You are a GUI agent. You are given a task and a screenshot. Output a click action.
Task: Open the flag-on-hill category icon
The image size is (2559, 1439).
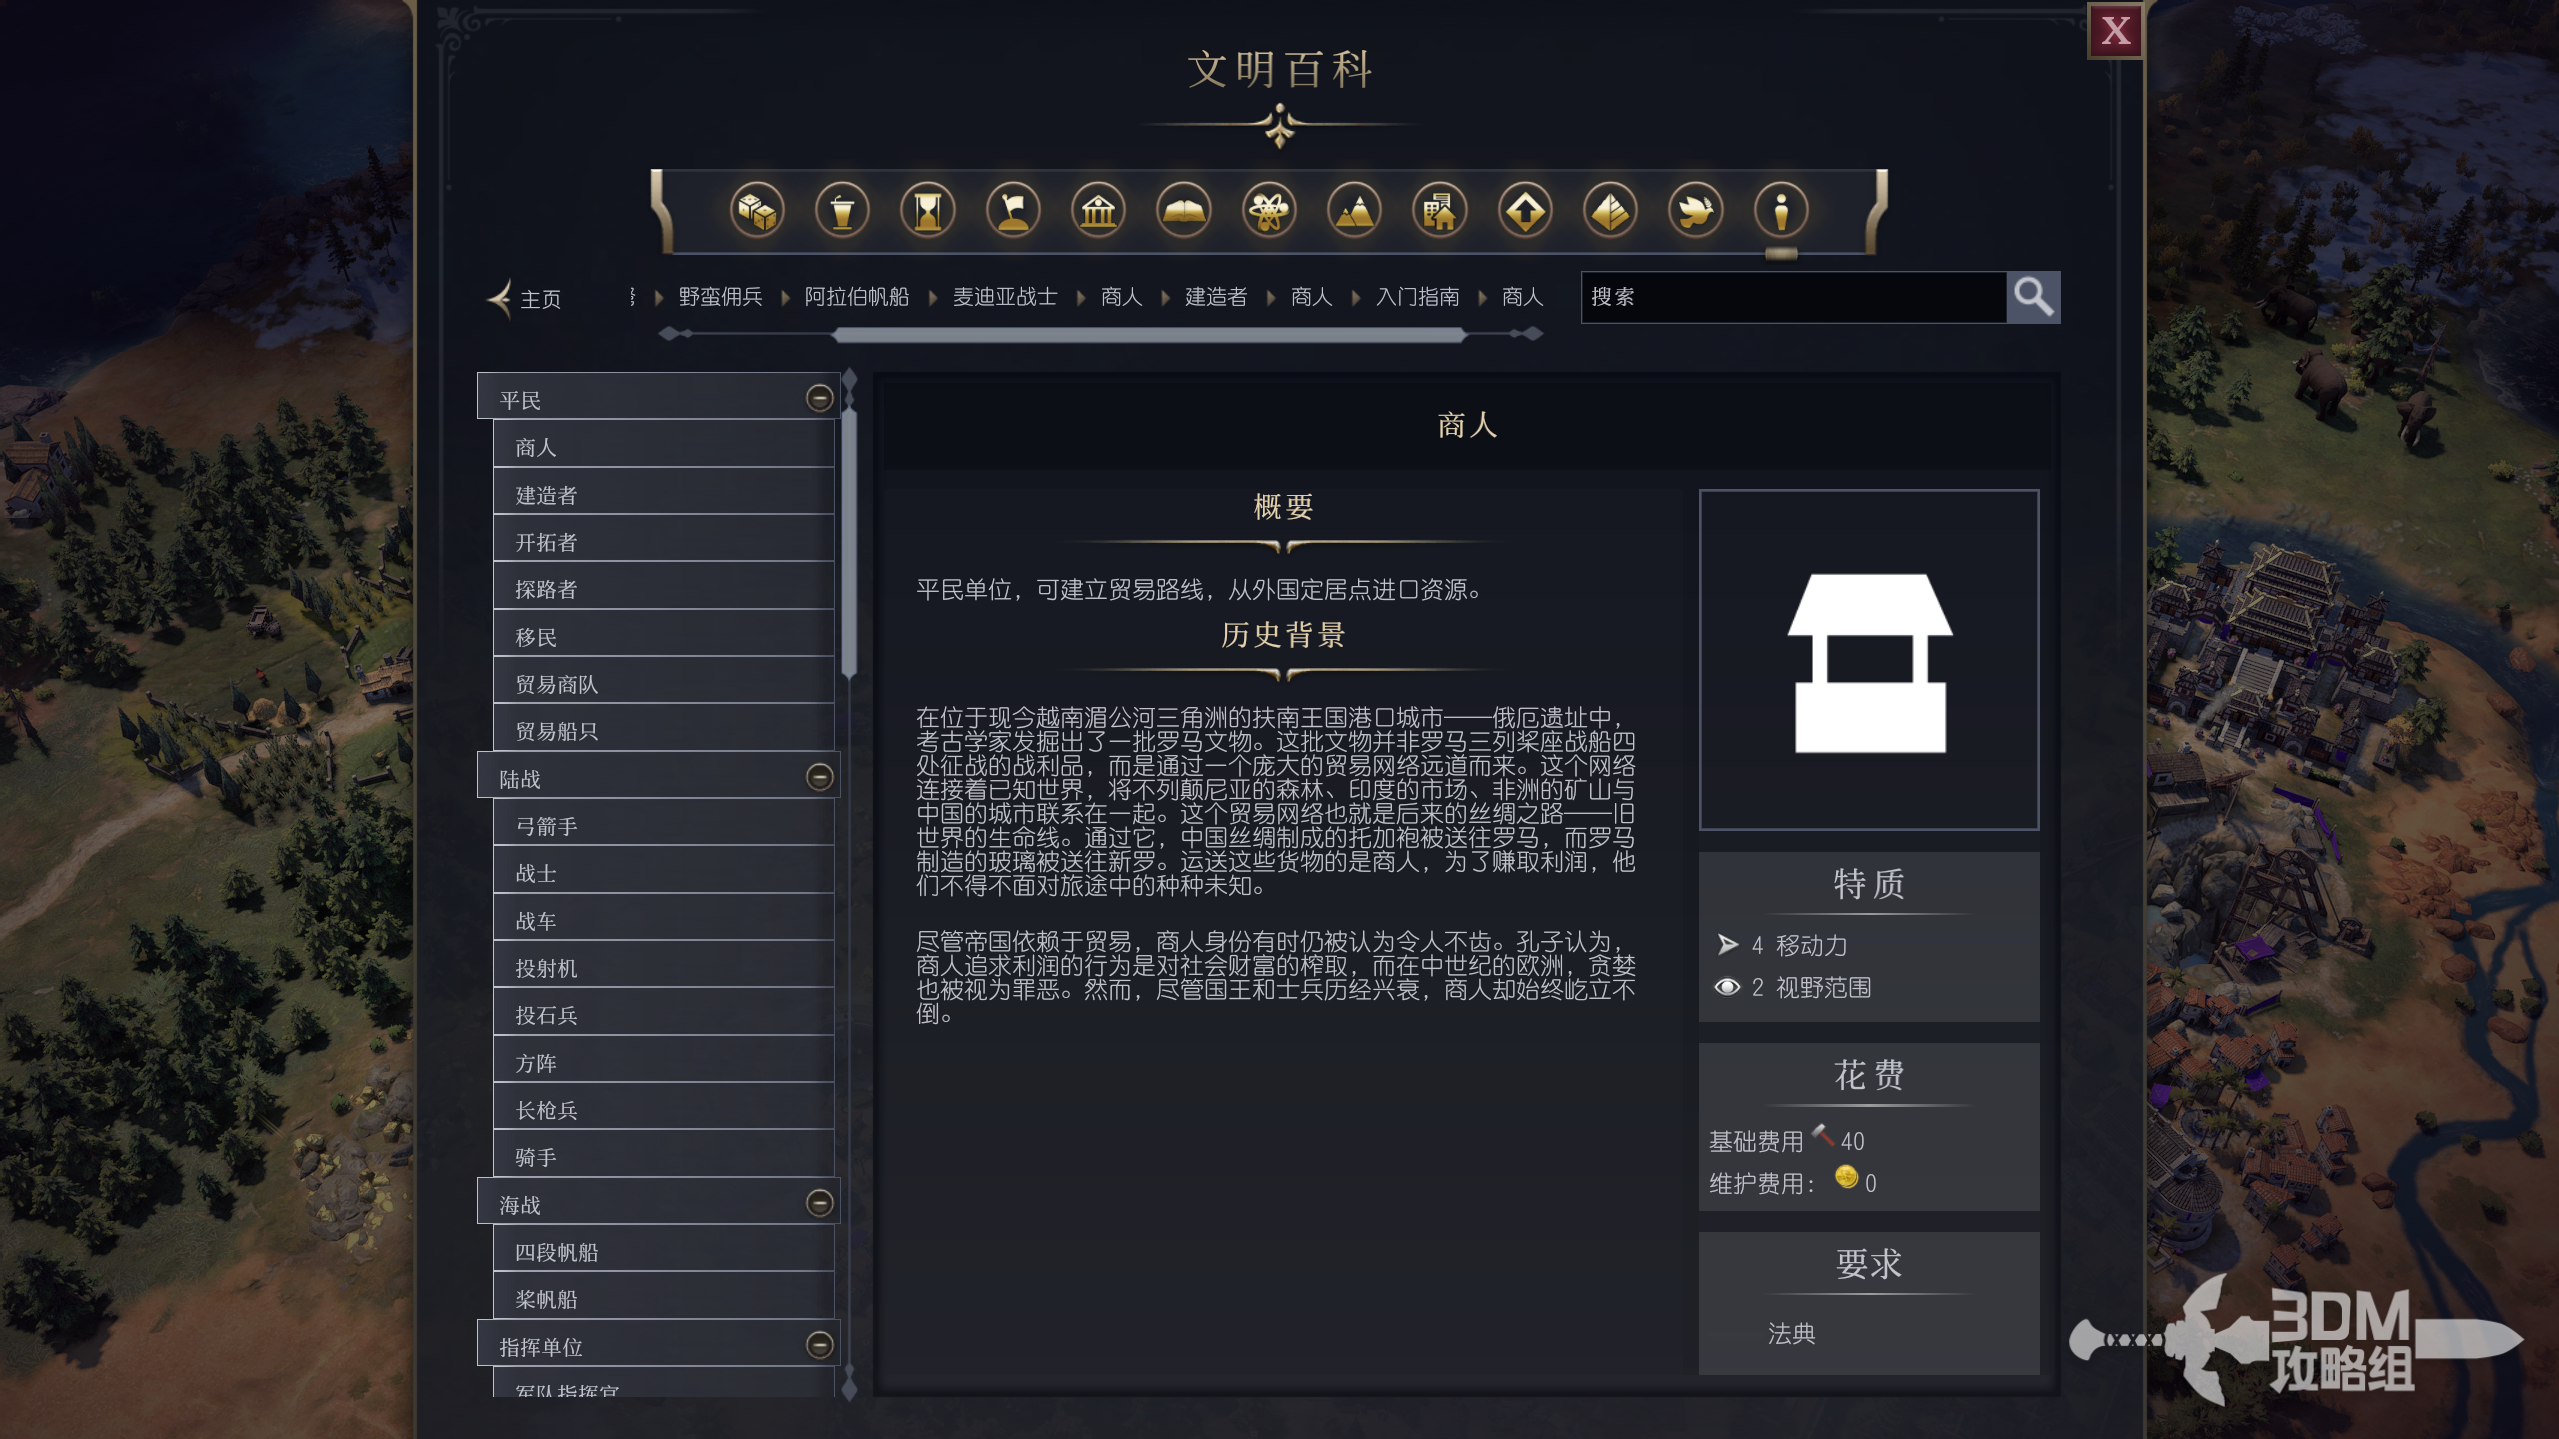tap(1012, 211)
